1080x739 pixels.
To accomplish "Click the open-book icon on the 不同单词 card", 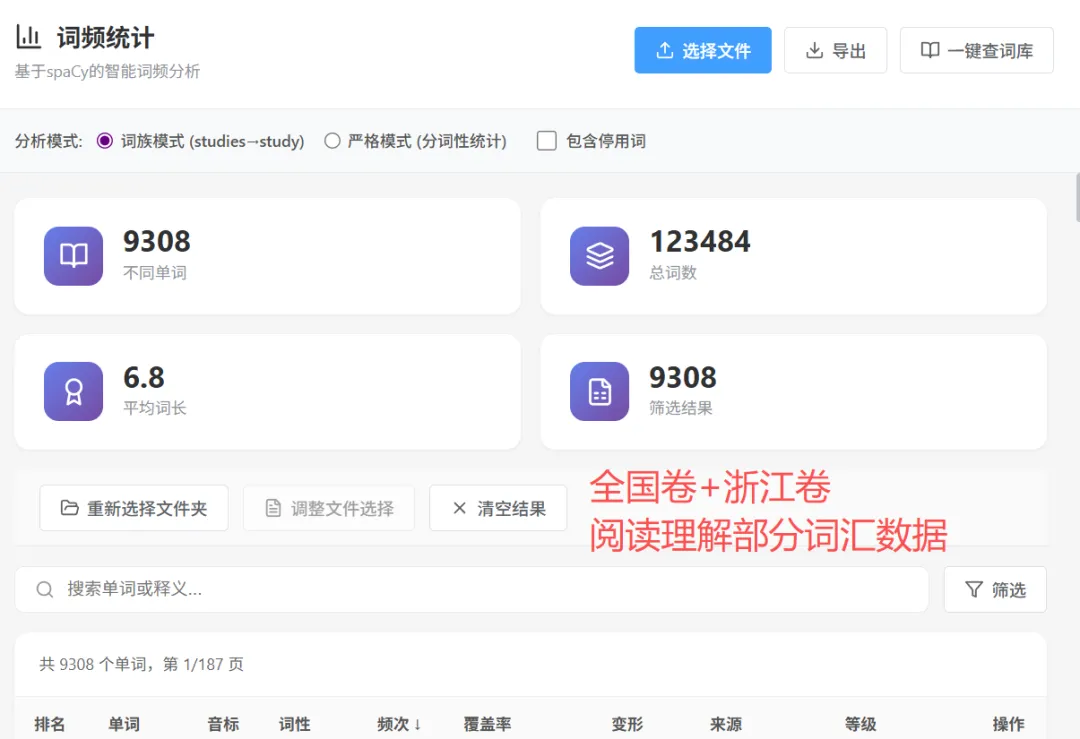I will [x=73, y=256].
